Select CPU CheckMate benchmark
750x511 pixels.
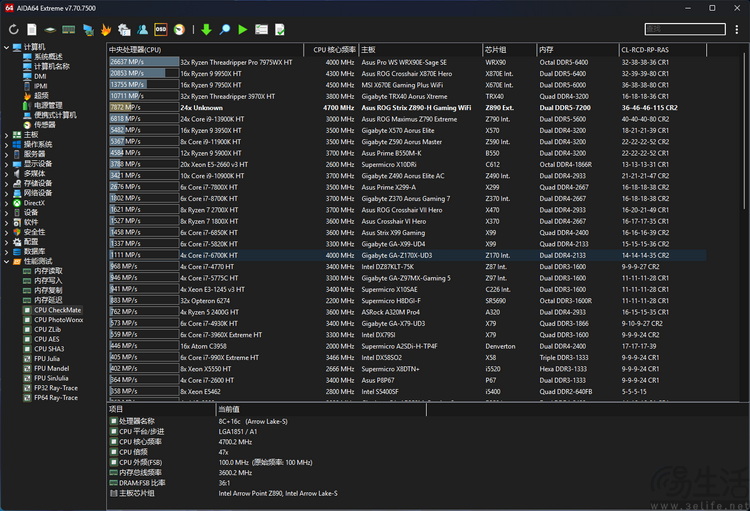point(57,310)
